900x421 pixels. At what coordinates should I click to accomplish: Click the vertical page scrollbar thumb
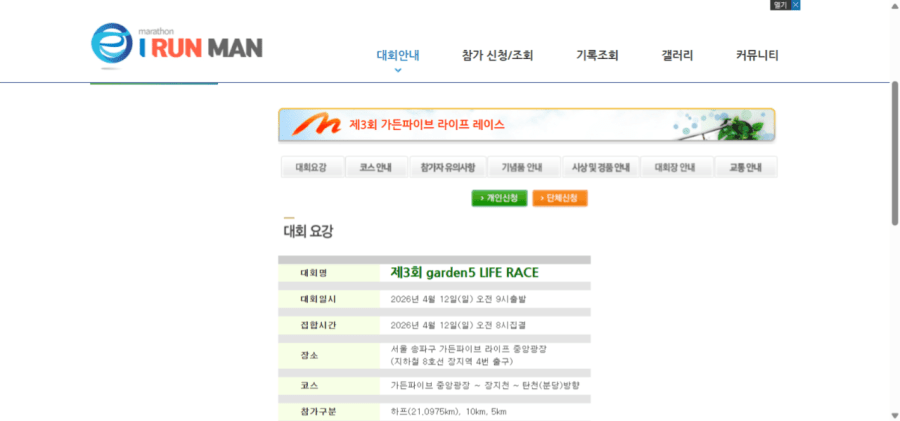point(895,153)
